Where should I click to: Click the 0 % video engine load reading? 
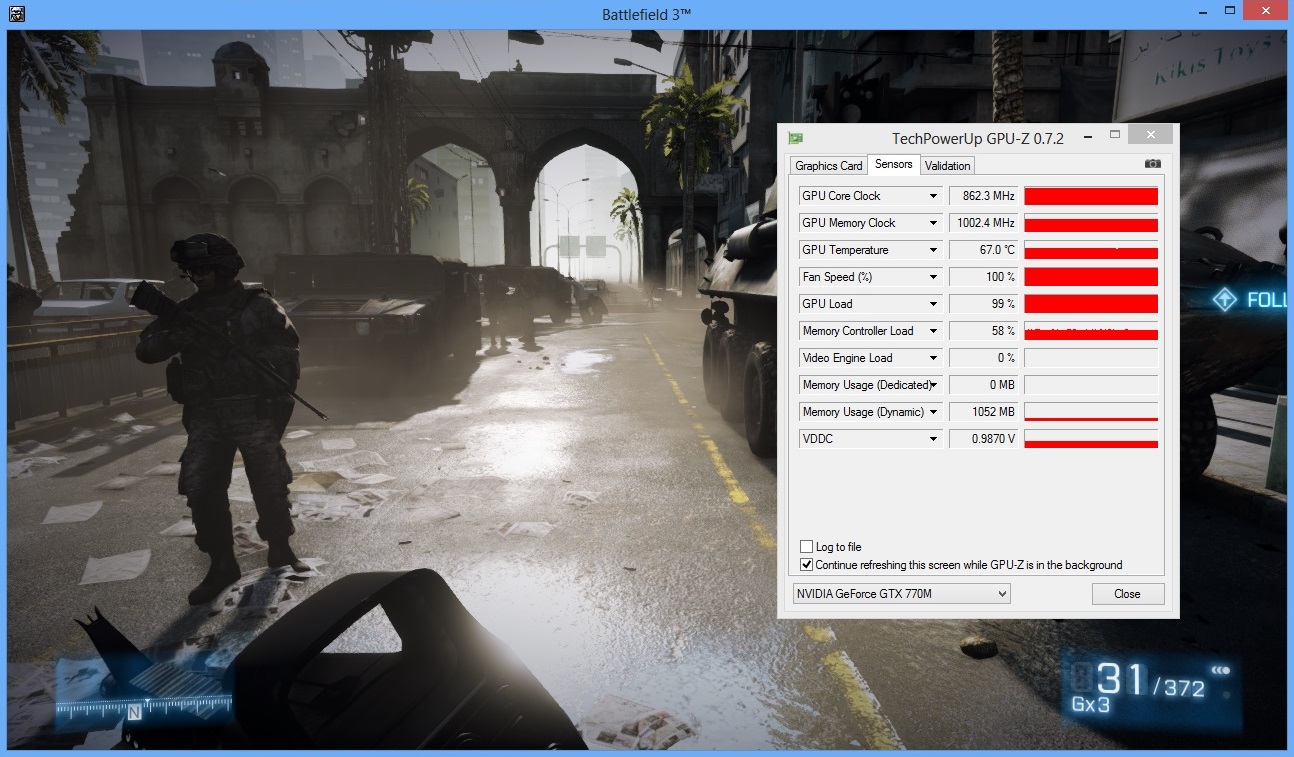click(x=983, y=358)
